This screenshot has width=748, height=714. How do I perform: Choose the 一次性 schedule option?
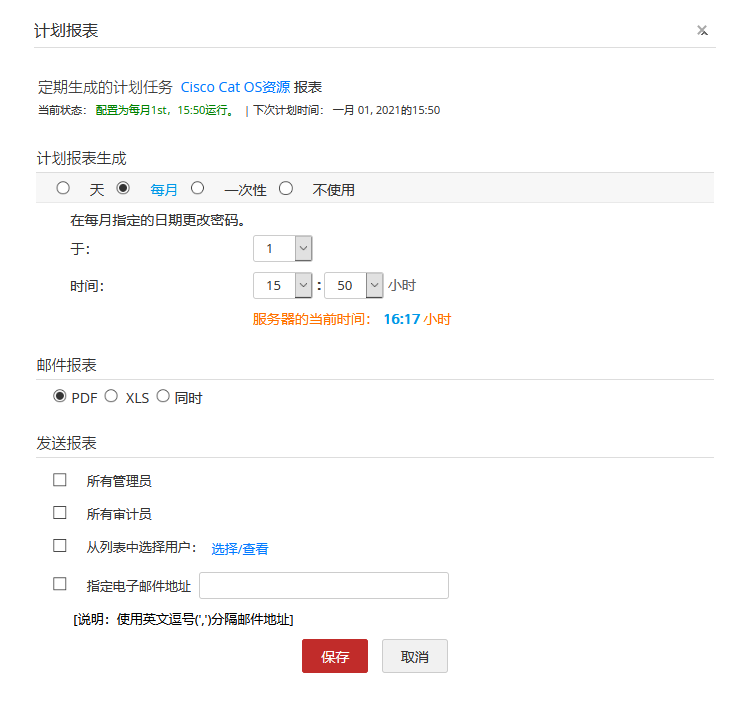[198, 188]
